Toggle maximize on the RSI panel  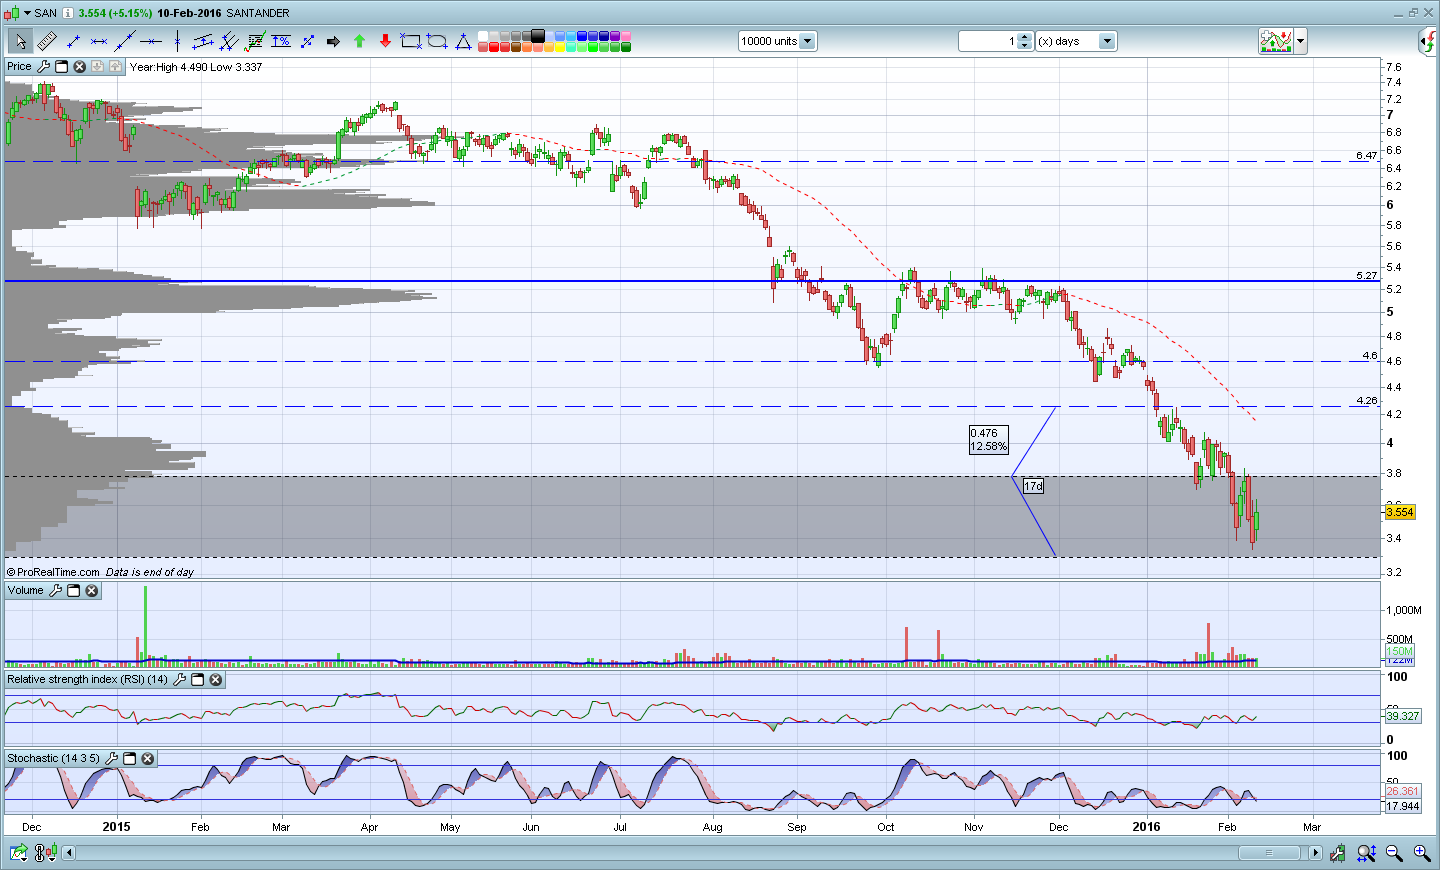[x=197, y=679]
